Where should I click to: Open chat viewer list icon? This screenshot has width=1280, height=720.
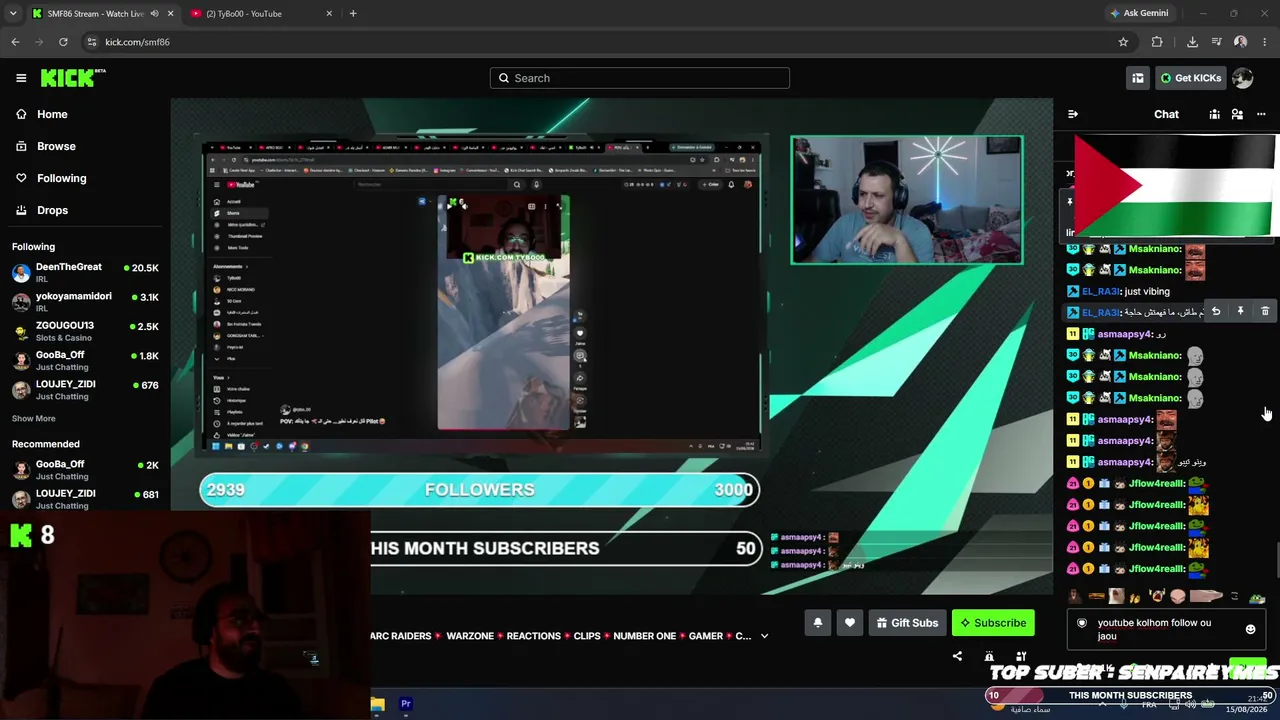pyautogui.click(x=1237, y=115)
